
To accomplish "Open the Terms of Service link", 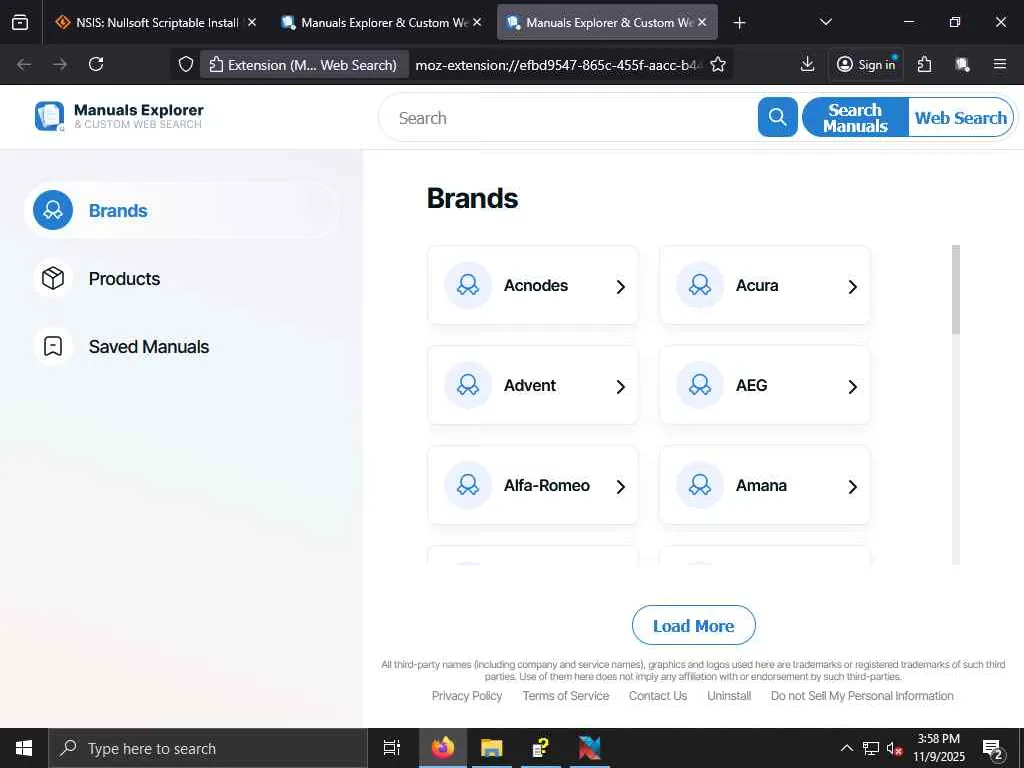I will point(566,696).
